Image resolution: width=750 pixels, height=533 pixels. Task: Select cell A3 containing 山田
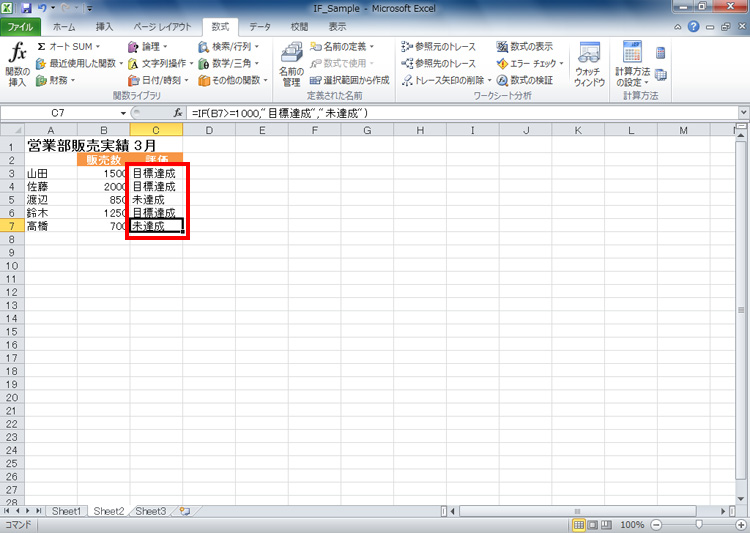51,173
